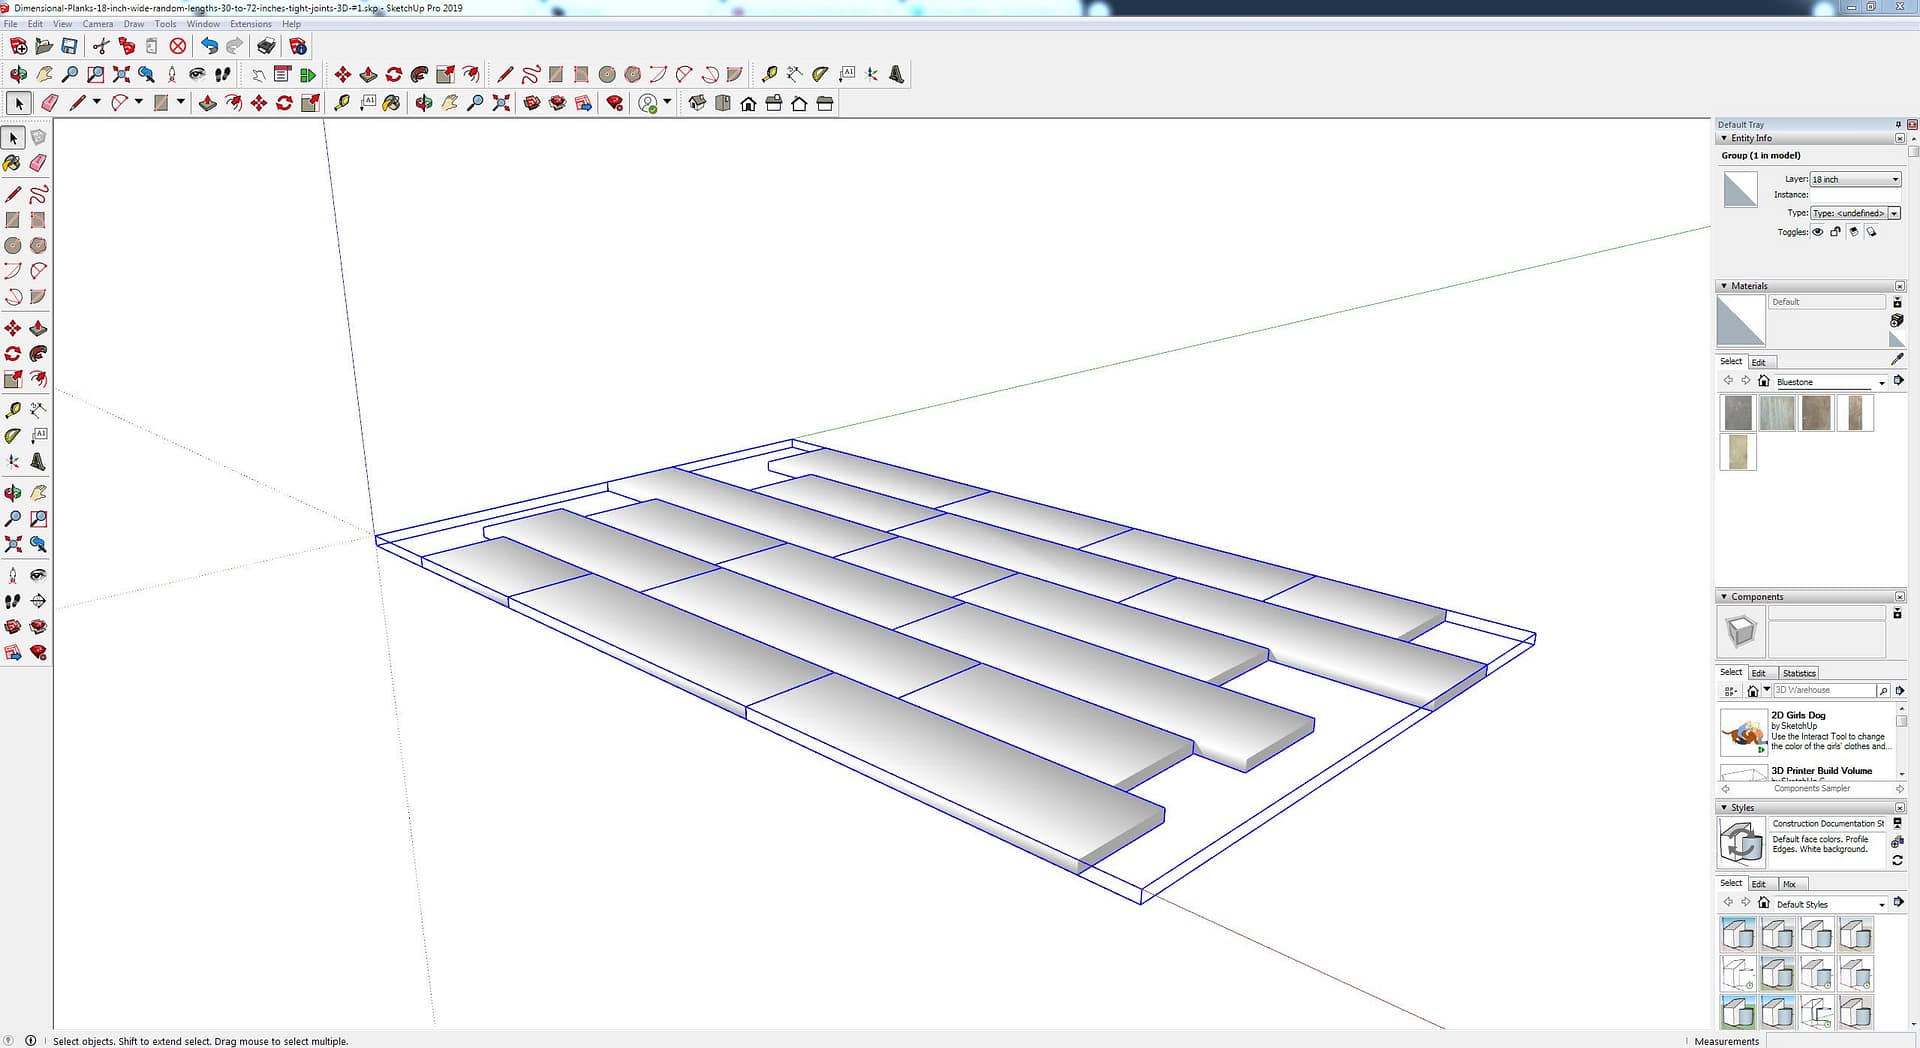This screenshot has height=1048, width=1920.
Task: Choose the Walk footprints tool in left toolbar
Action: 13,601
